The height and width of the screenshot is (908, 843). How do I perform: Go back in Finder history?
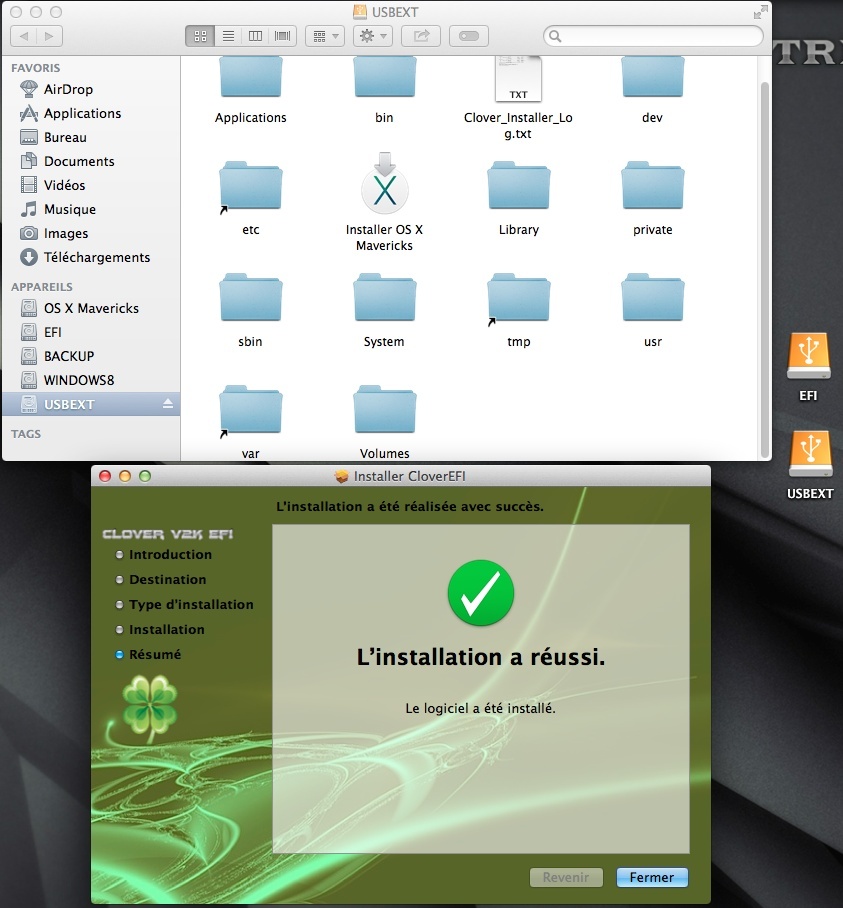[x=24, y=36]
